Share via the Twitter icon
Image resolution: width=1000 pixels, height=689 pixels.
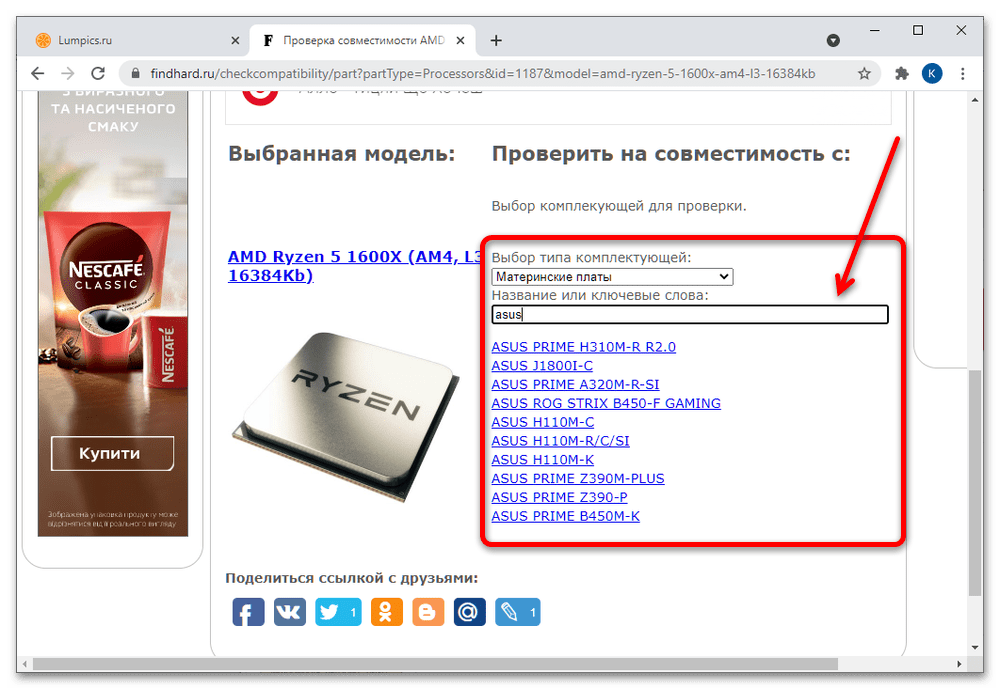(338, 612)
